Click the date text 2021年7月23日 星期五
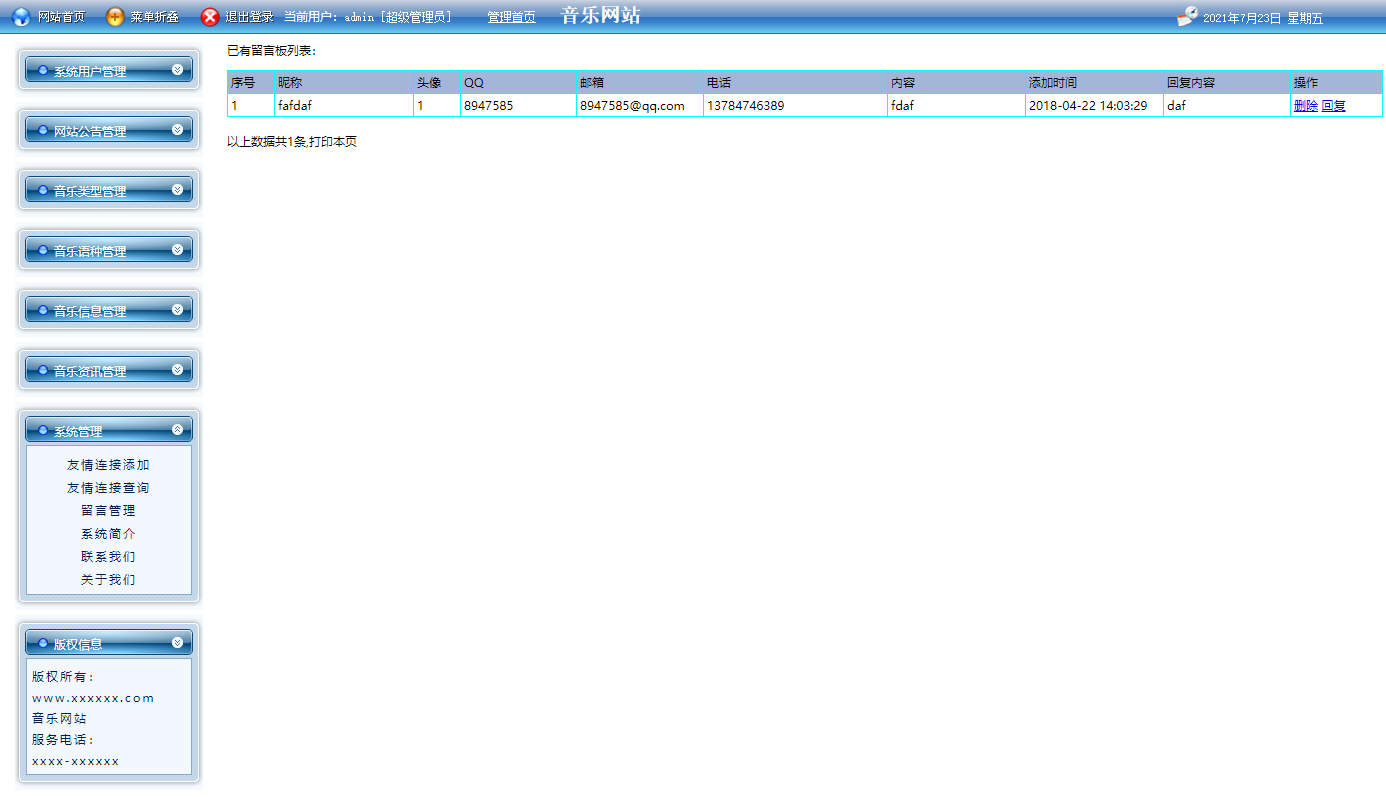This screenshot has height=797, width=1386. [x=1263, y=18]
